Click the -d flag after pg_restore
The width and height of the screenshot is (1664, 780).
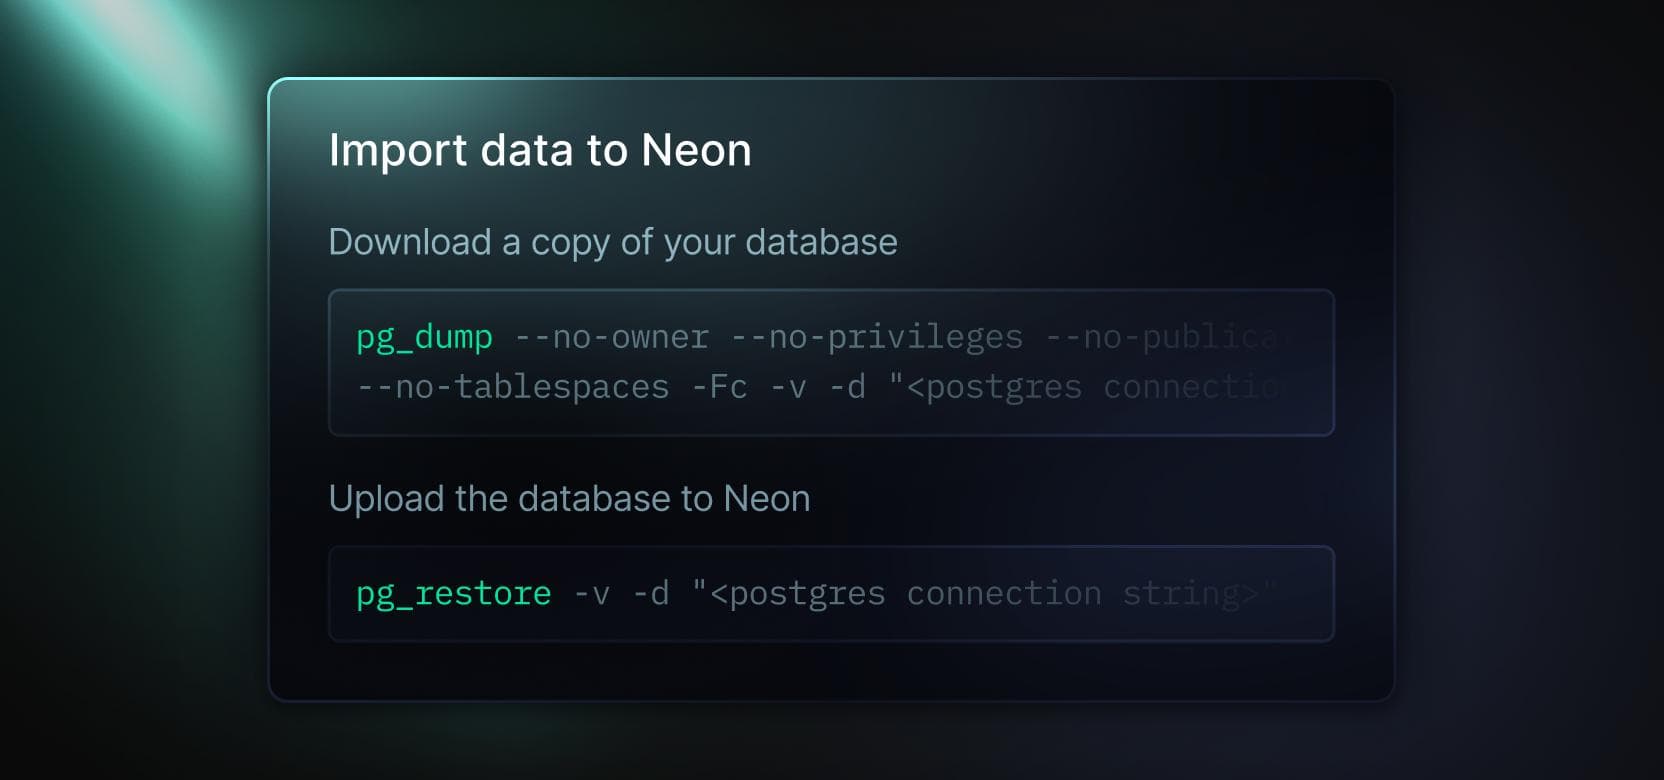tap(650, 594)
